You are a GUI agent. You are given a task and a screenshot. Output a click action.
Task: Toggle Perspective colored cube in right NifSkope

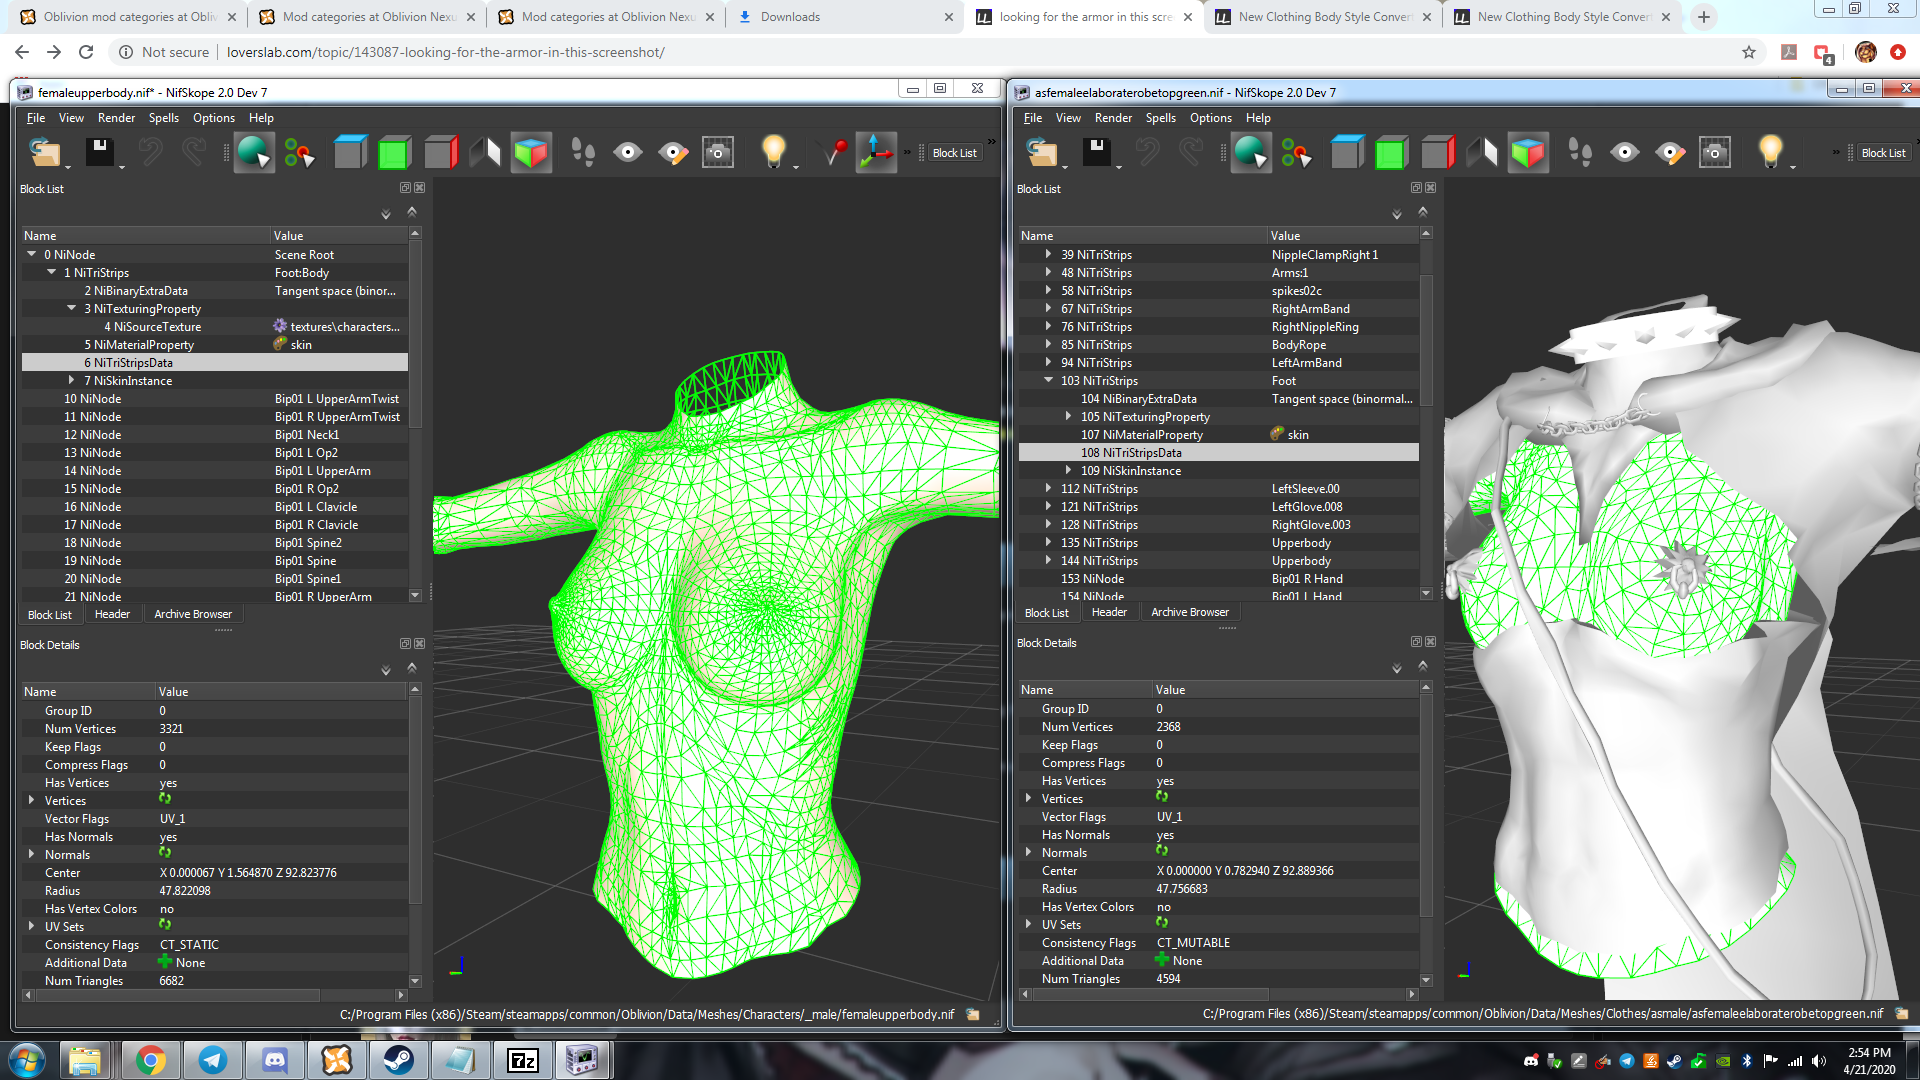(1528, 153)
